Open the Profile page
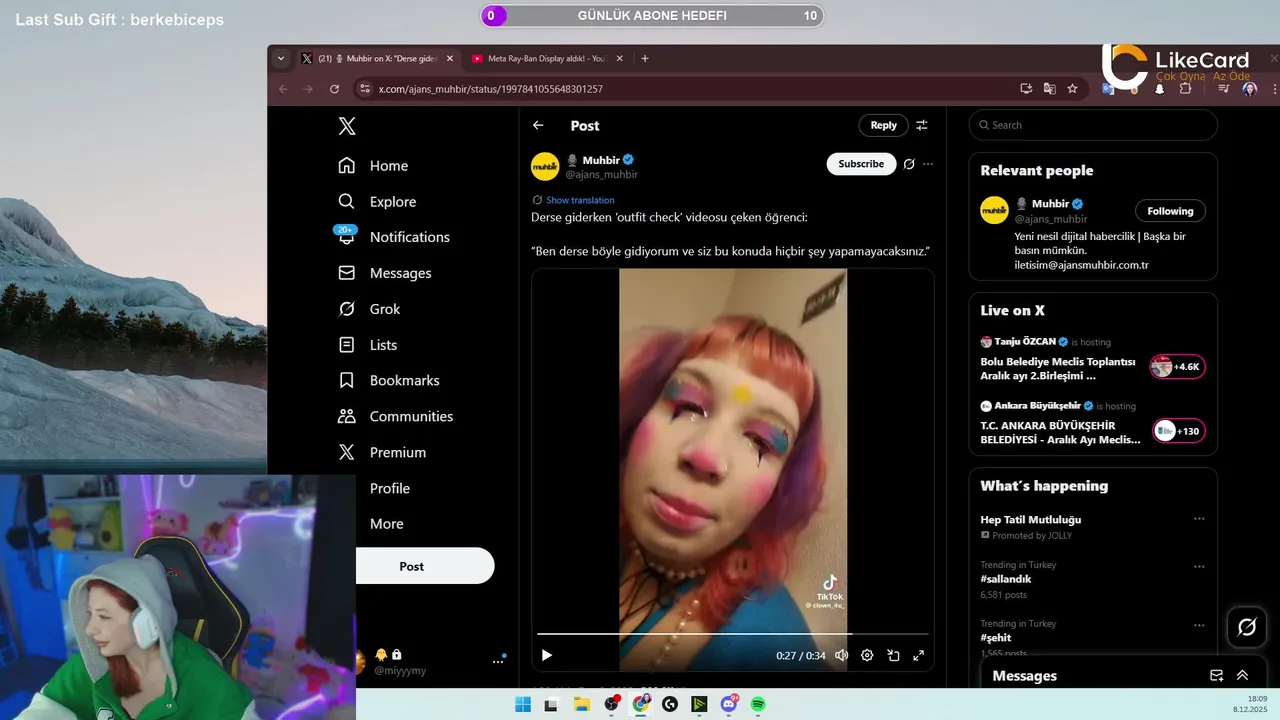Viewport: 1280px width, 720px height. [389, 488]
